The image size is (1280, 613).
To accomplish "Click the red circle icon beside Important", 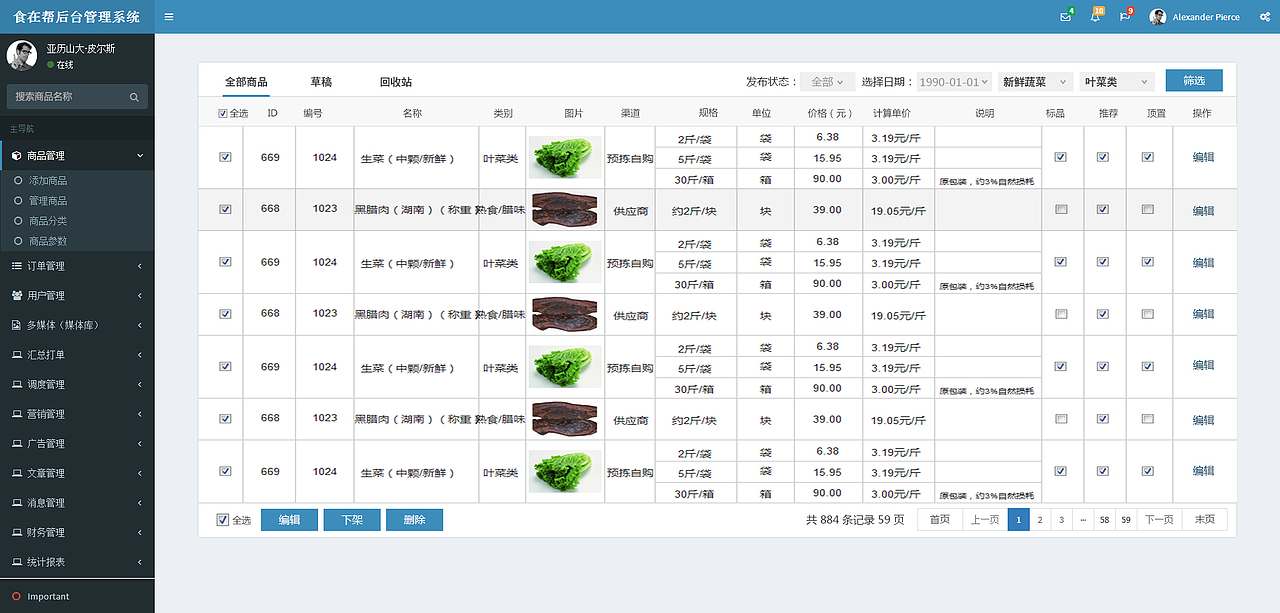I will pyautogui.click(x=16, y=596).
